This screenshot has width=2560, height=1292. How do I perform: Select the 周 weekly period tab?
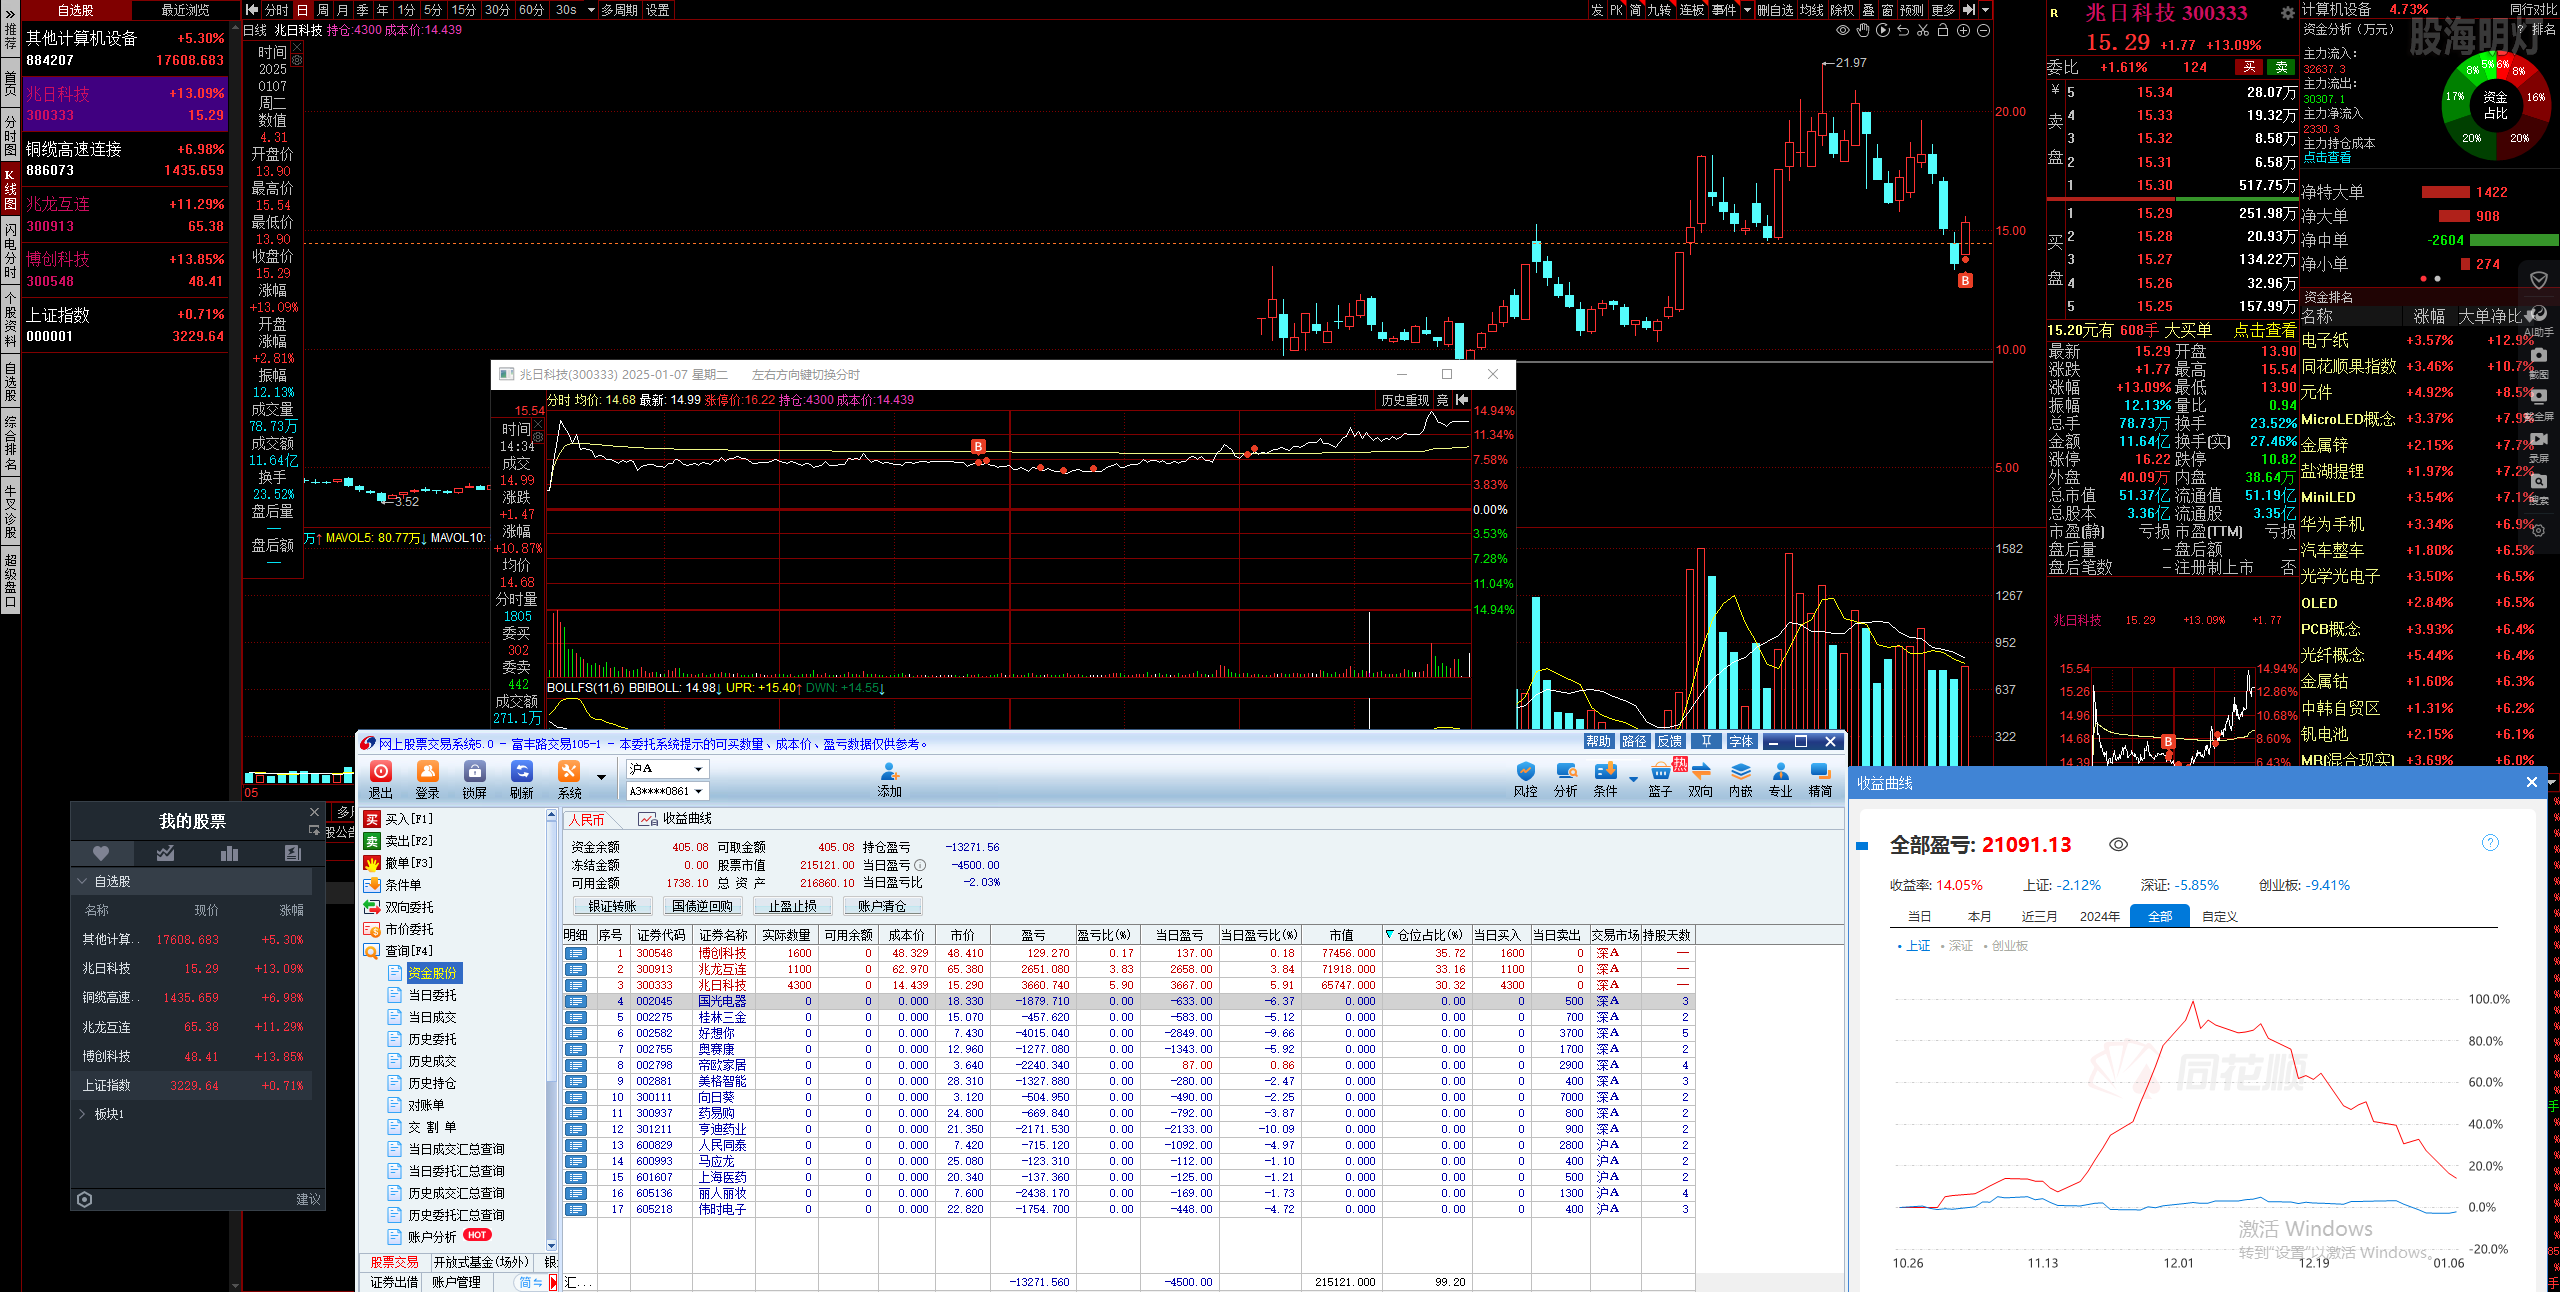click(323, 10)
